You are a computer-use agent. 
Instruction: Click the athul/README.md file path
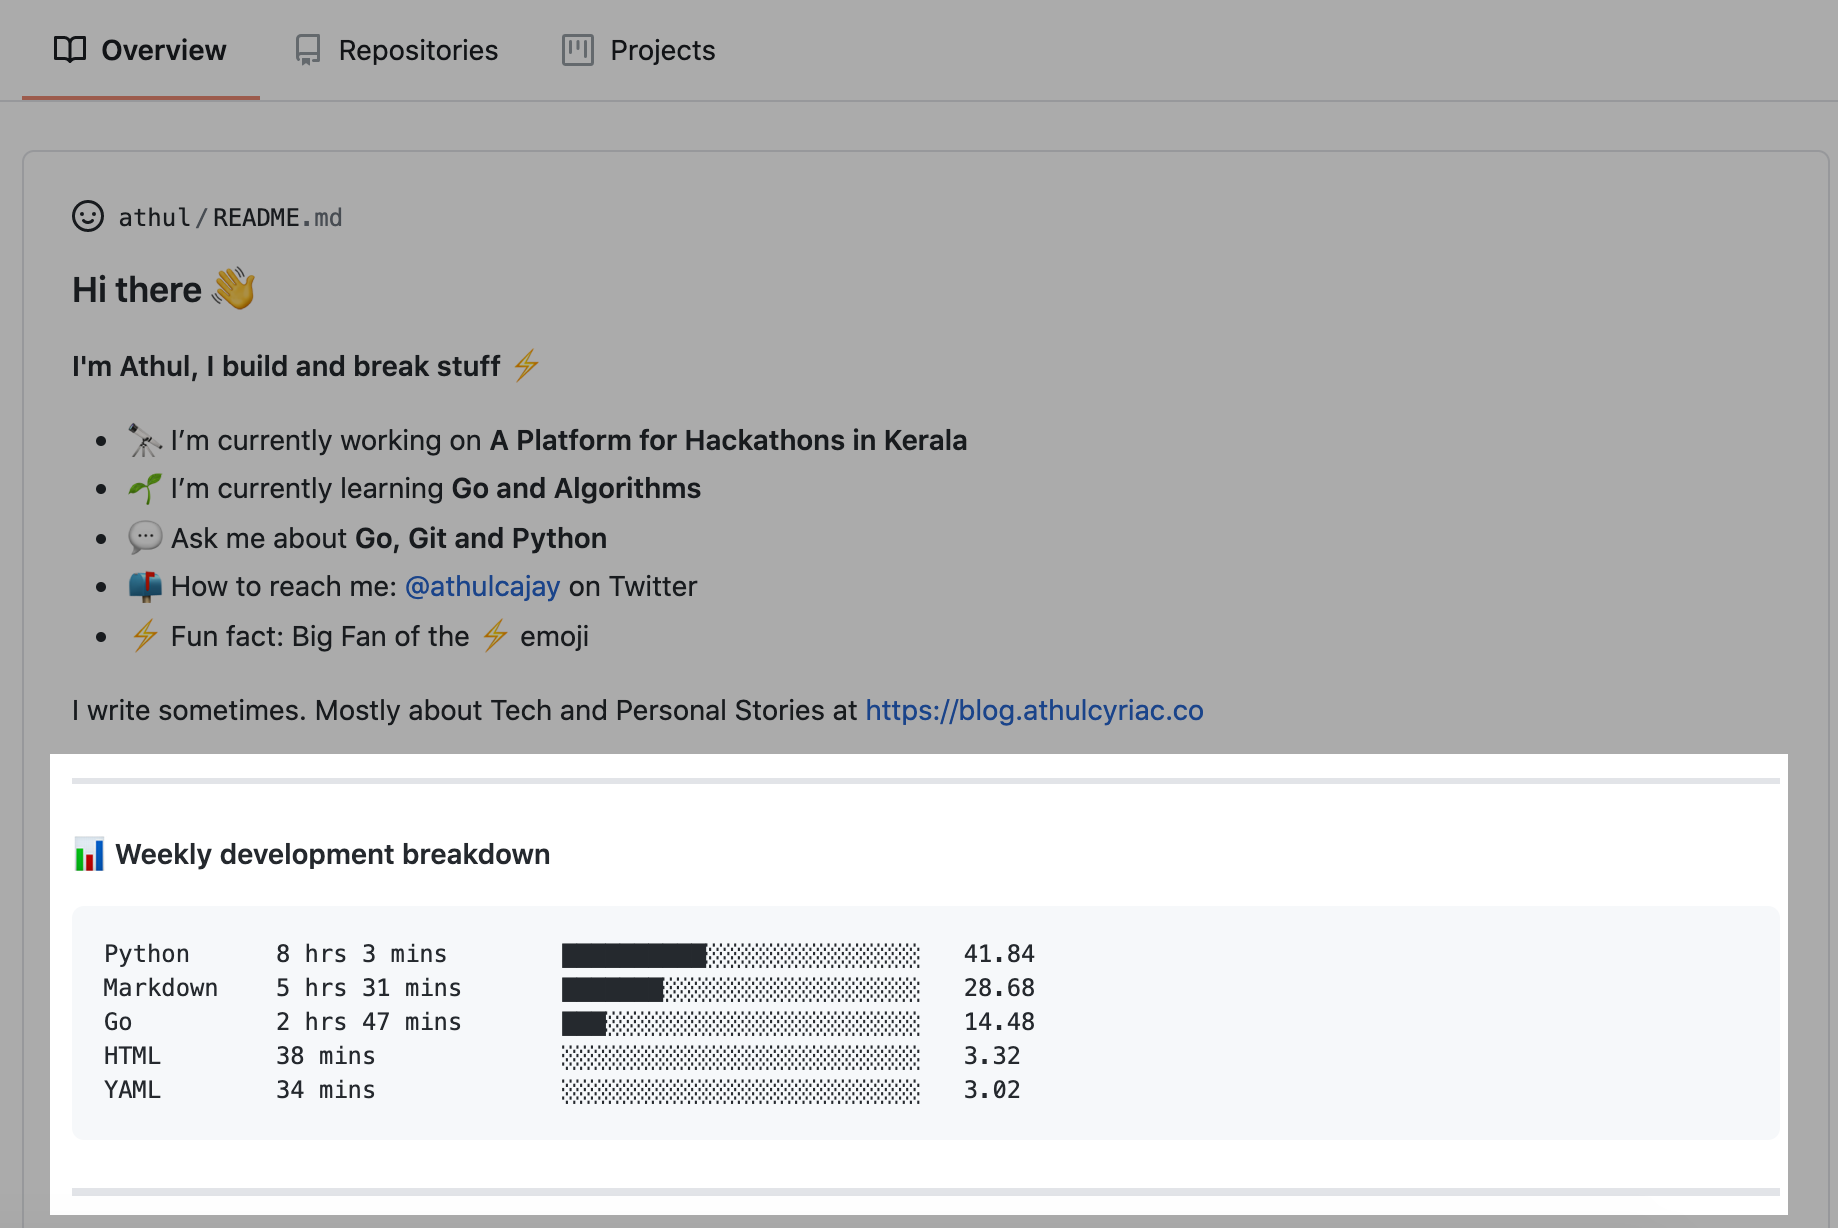click(228, 217)
